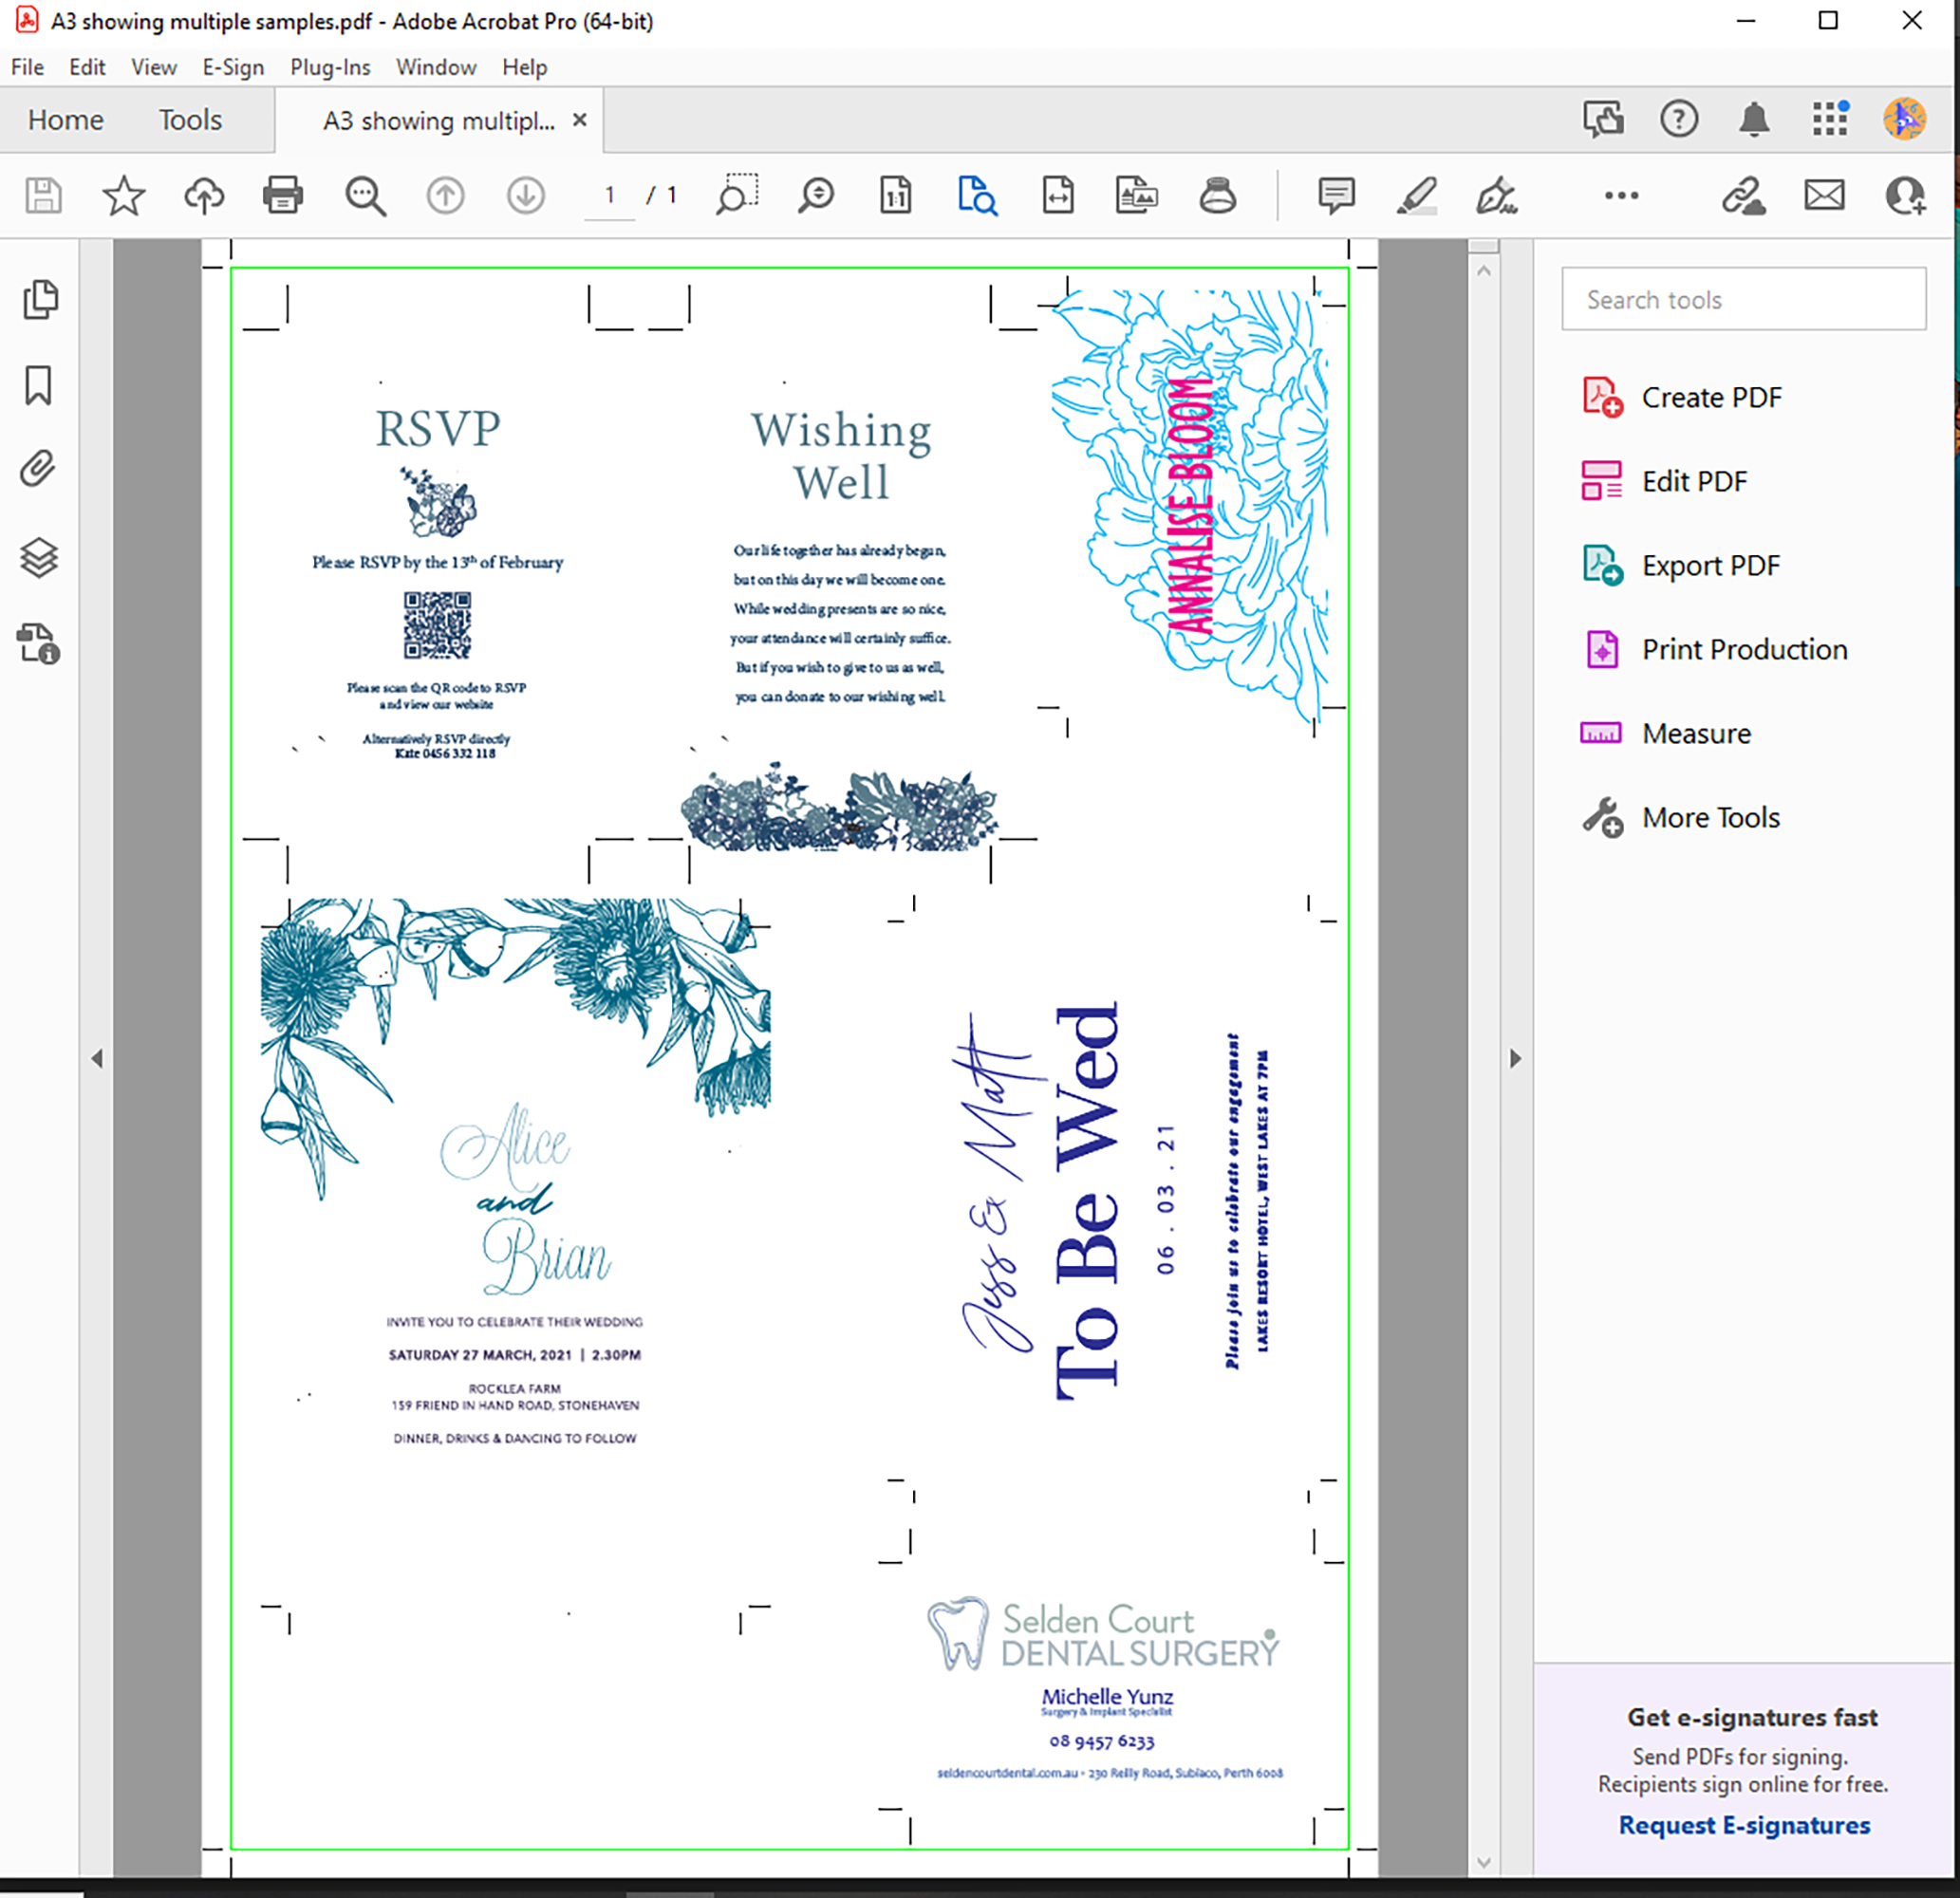Open the Page Thumbnails panel
1960x1898 pixels.
(39, 300)
